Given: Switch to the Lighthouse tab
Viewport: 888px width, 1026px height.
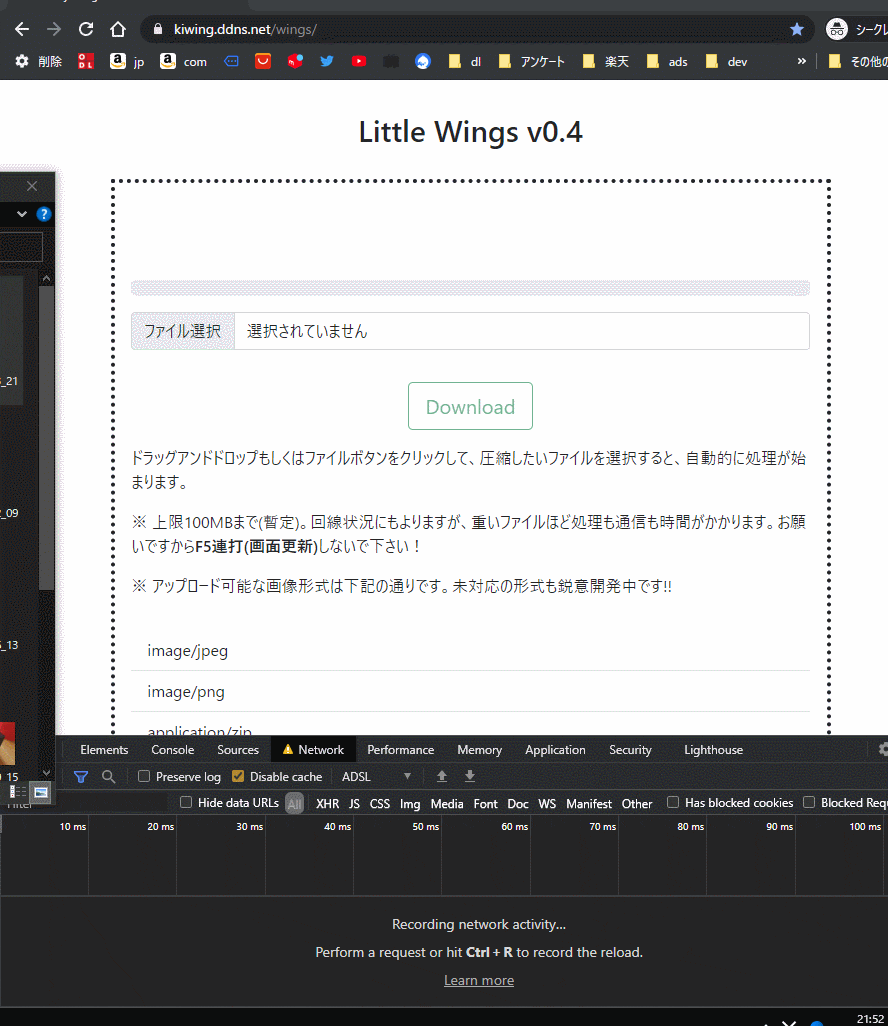Looking at the screenshot, I should click(x=713, y=749).
